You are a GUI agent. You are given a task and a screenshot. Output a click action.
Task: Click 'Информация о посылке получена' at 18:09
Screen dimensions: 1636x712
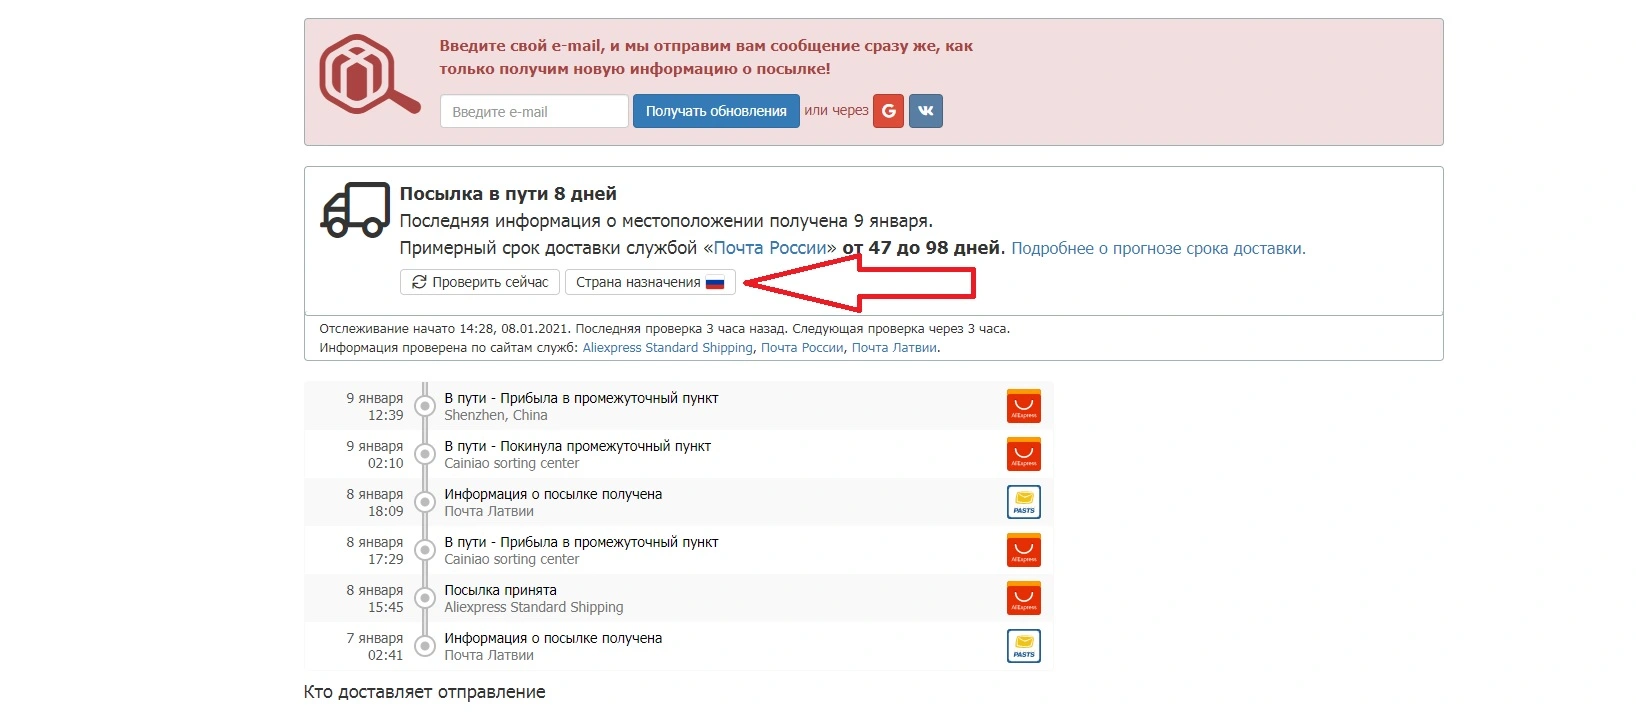(x=553, y=494)
